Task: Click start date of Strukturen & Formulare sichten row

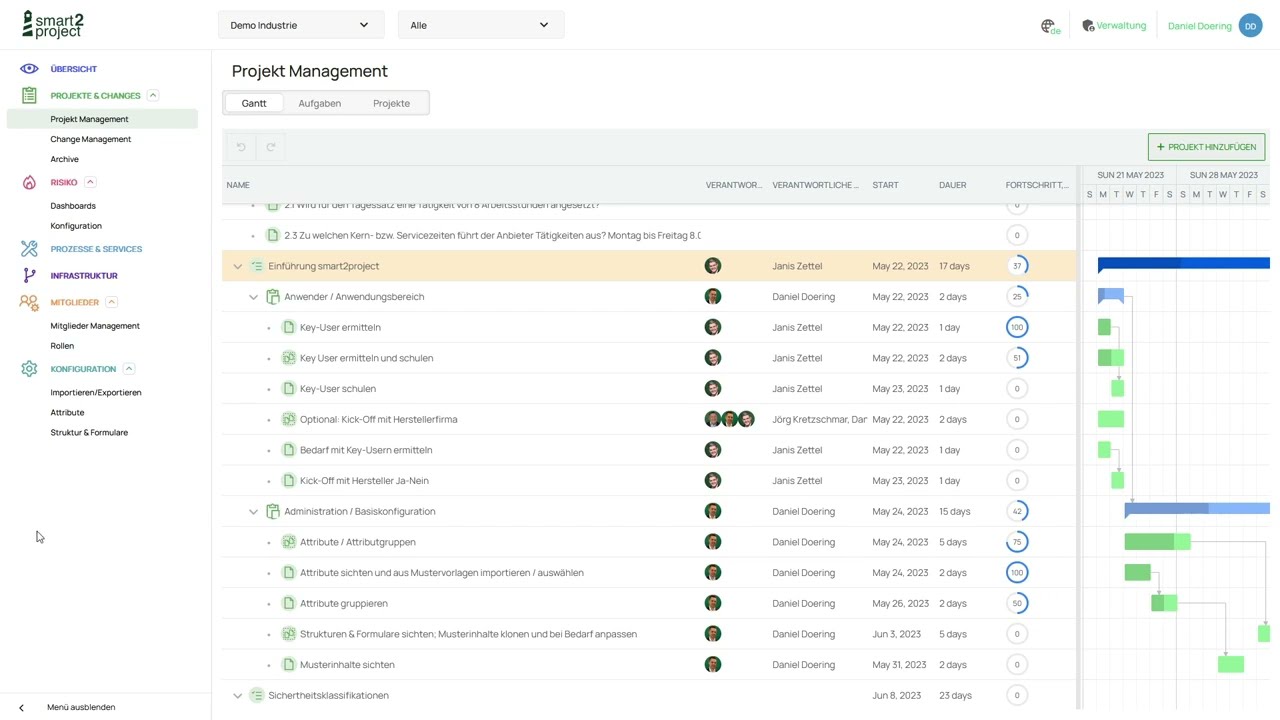Action: 897,634
